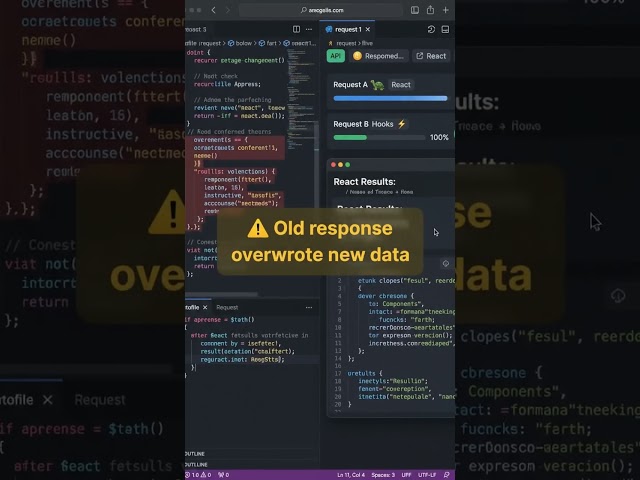Click the anogelis.com address bar
The height and width of the screenshot is (480, 640).
coord(321,10)
